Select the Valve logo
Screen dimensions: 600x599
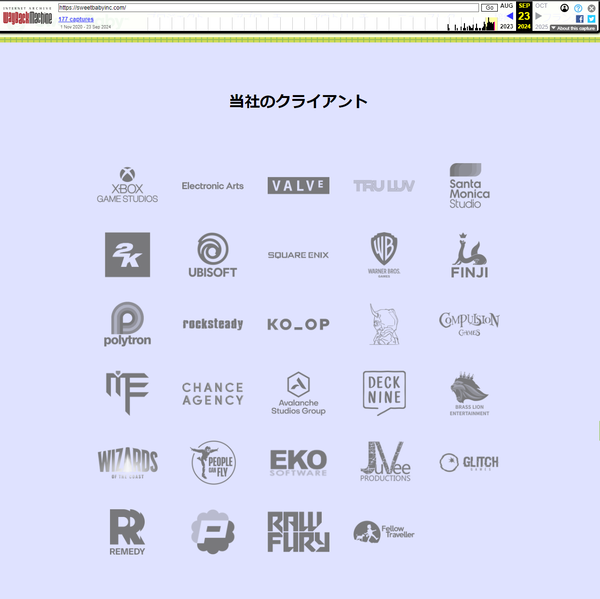[298, 186]
